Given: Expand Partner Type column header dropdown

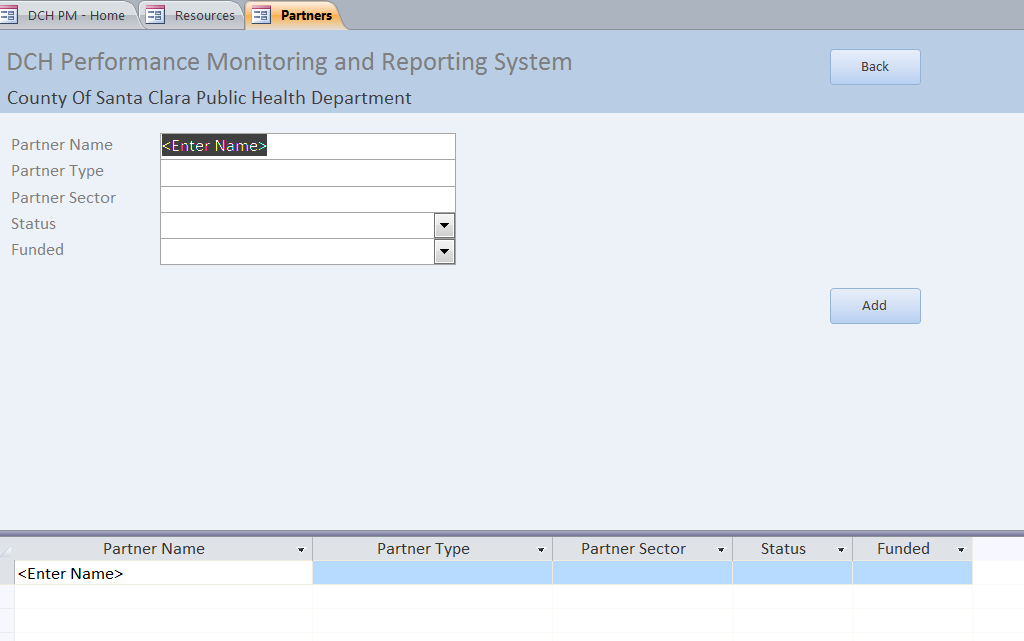Looking at the screenshot, I should pyautogui.click(x=541, y=550).
